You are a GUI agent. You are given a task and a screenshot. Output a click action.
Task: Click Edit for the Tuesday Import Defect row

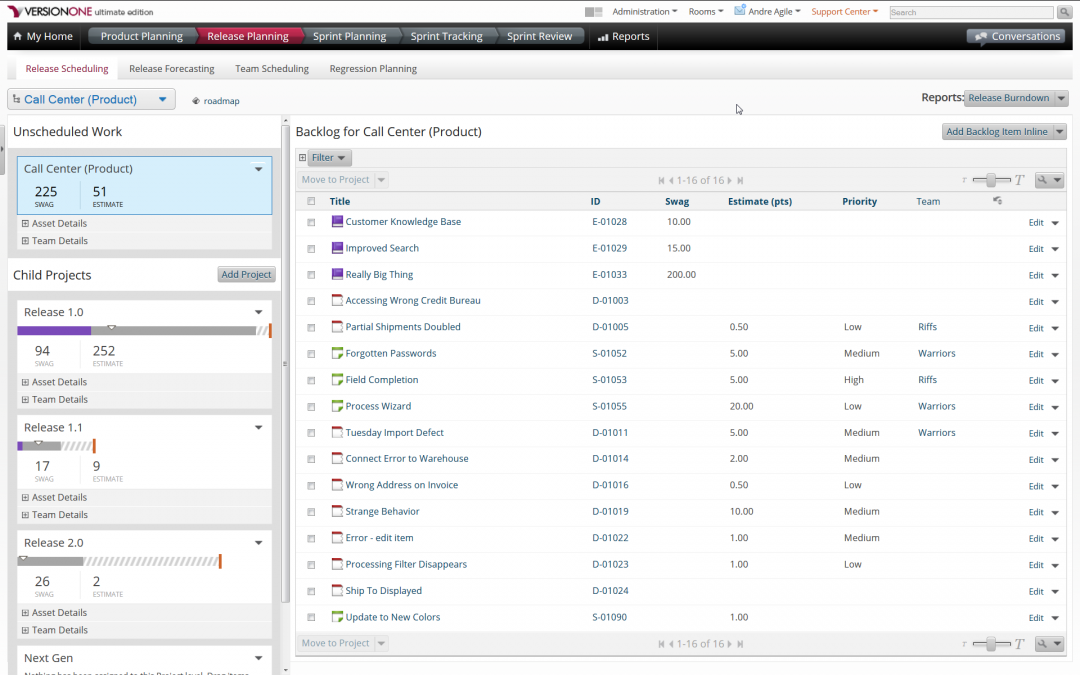tap(1036, 433)
